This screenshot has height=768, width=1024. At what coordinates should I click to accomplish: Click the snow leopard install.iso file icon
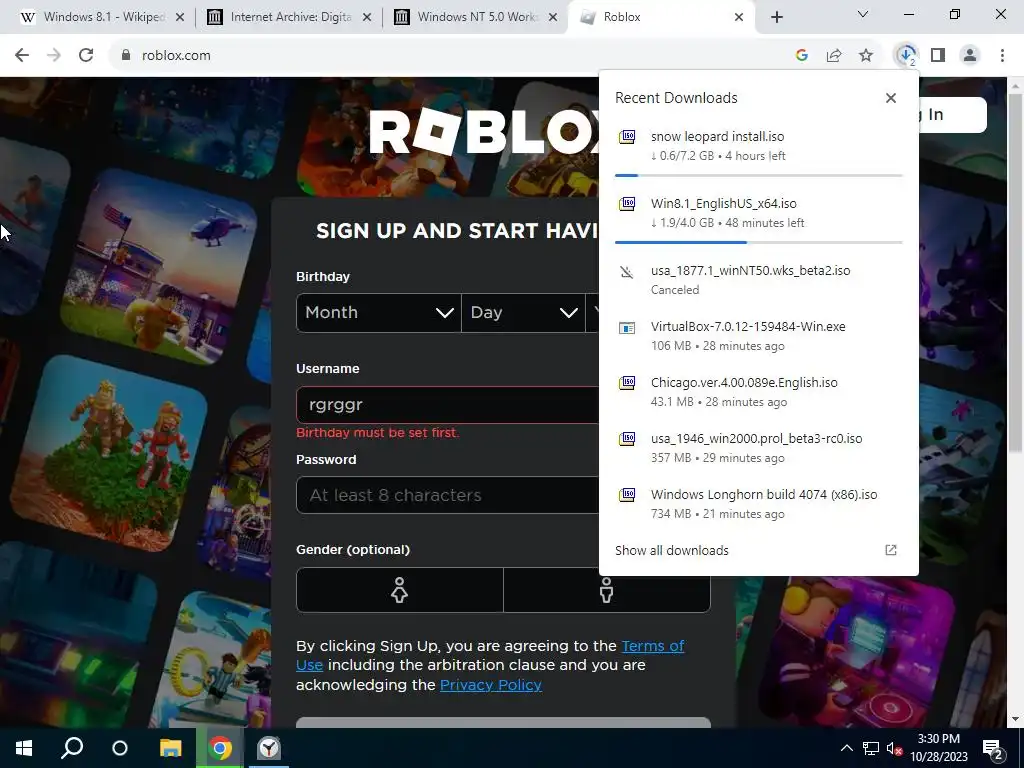(x=627, y=136)
